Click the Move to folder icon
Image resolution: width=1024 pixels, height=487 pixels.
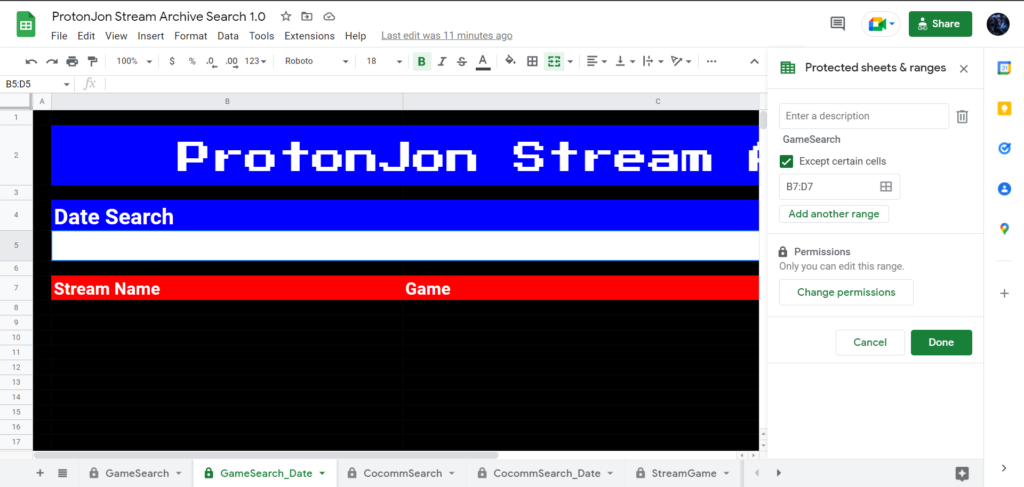[307, 16]
